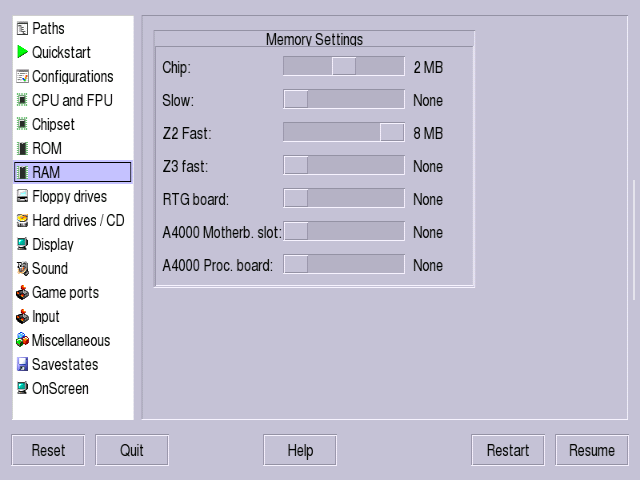Click the A4000 Motherb. slot slider handle
This screenshot has height=480, width=640.
point(296,231)
